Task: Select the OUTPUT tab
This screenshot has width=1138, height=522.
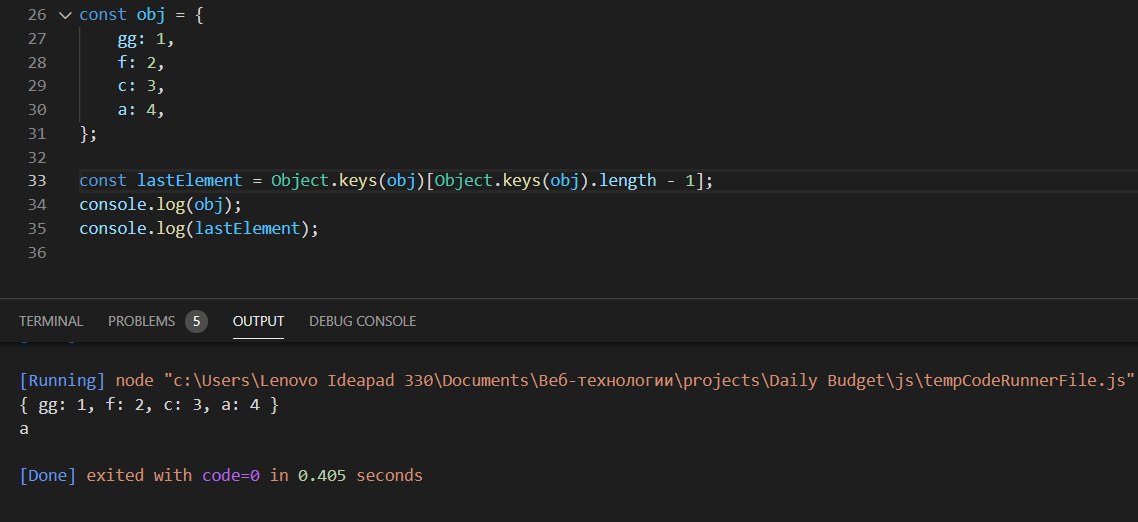Action: (258, 321)
